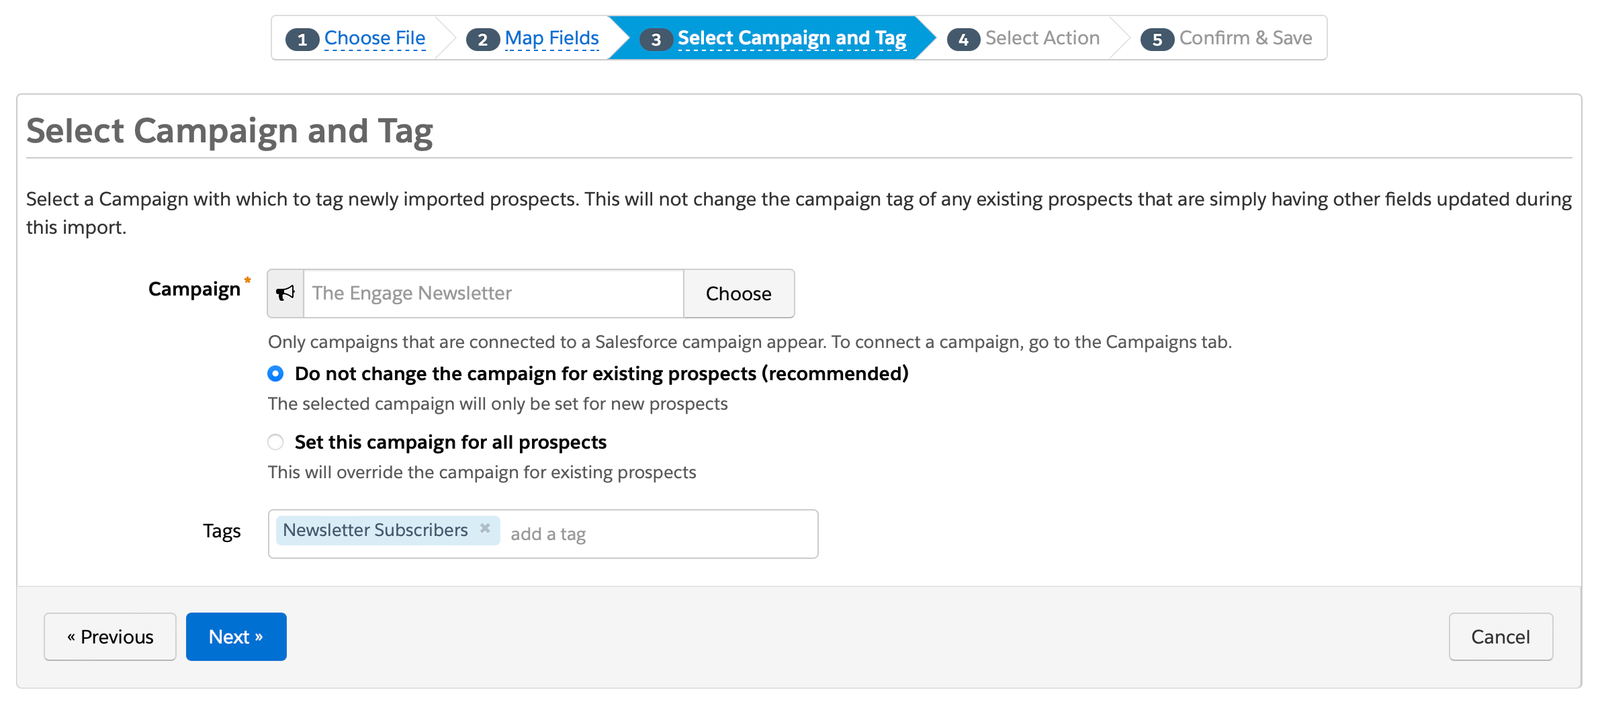The height and width of the screenshot is (716, 1600).
Task: Click step 3 number badge
Action: coord(655,39)
